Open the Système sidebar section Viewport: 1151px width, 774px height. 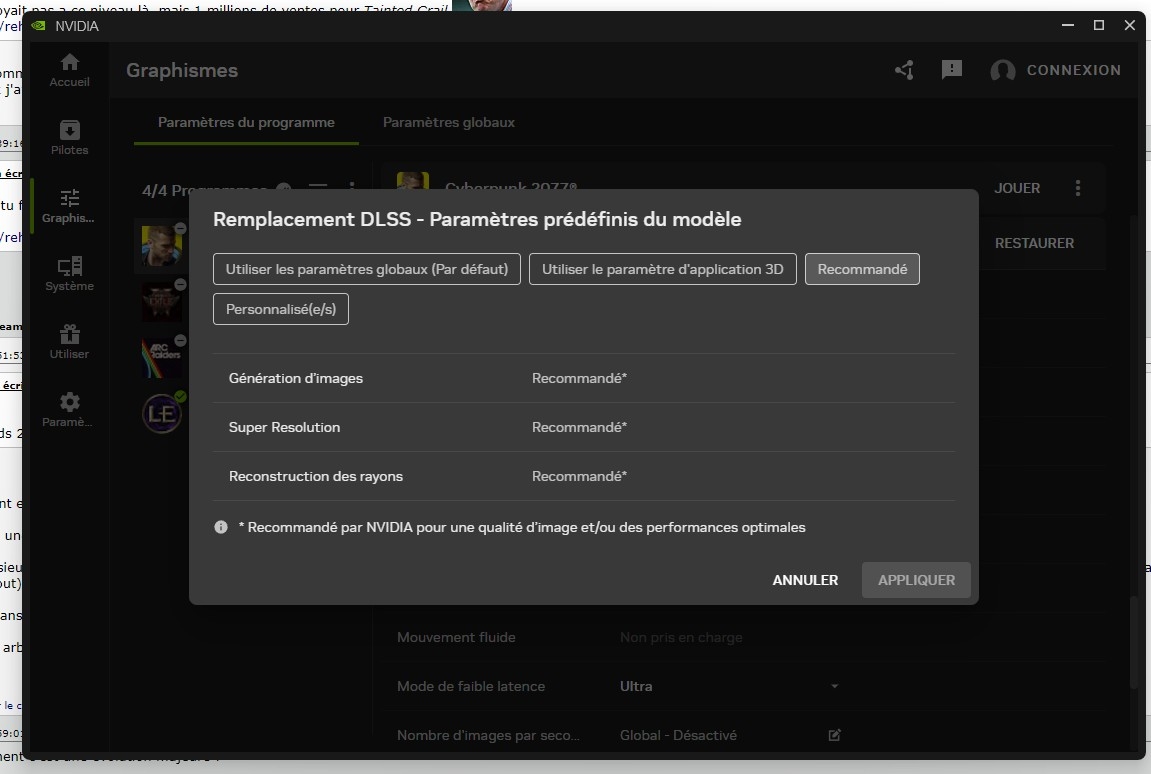(69, 274)
